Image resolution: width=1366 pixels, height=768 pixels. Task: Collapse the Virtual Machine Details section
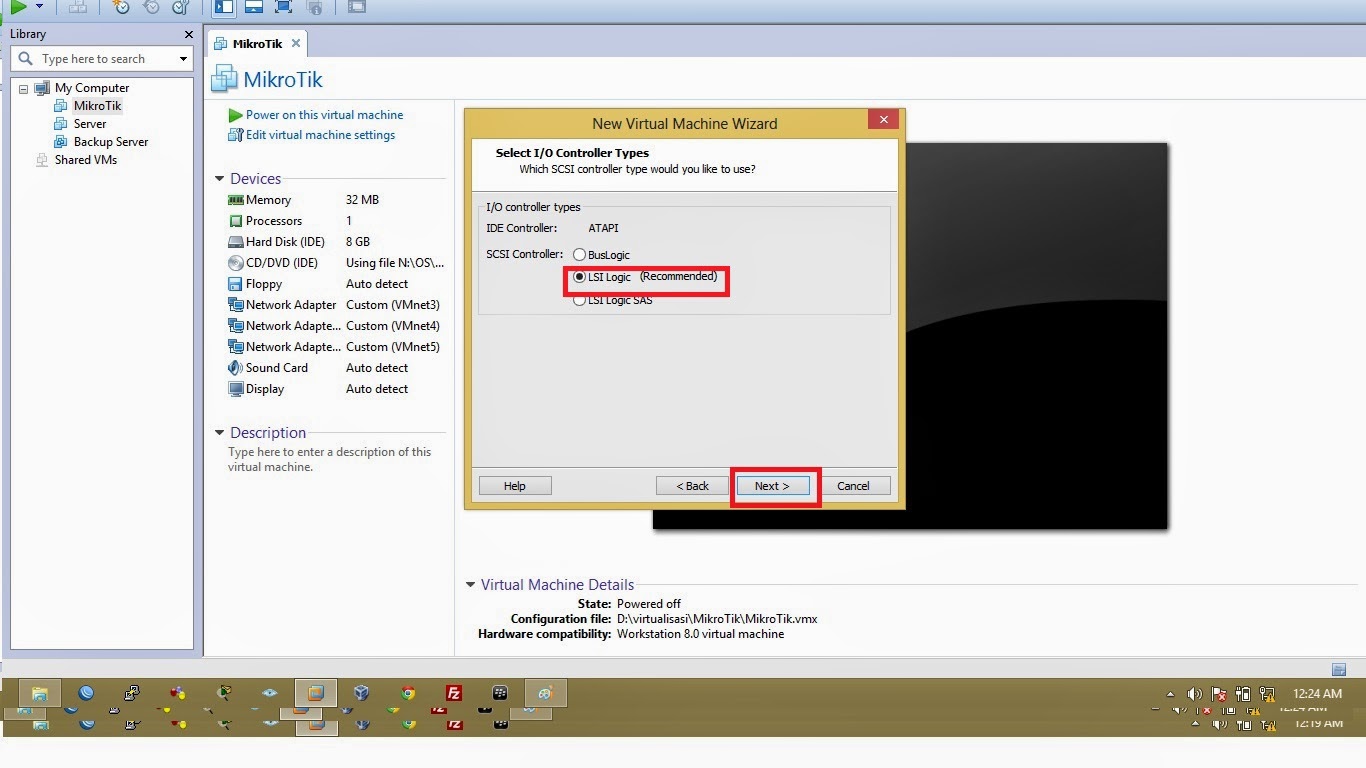coord(471,585)
